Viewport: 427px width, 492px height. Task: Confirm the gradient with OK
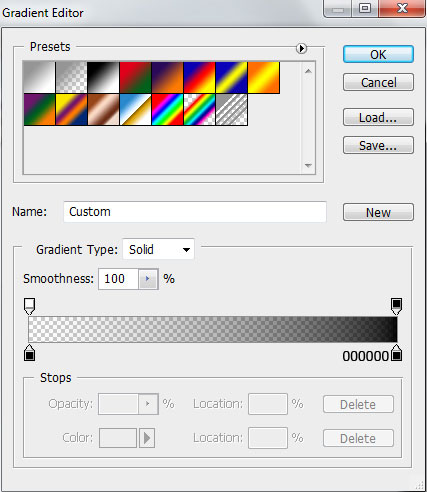pos(378,54)
